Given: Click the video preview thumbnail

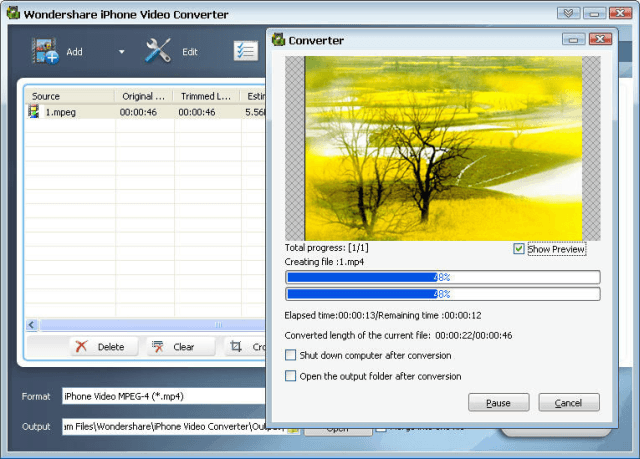Looking at the screenshot, I should point(443,148).
